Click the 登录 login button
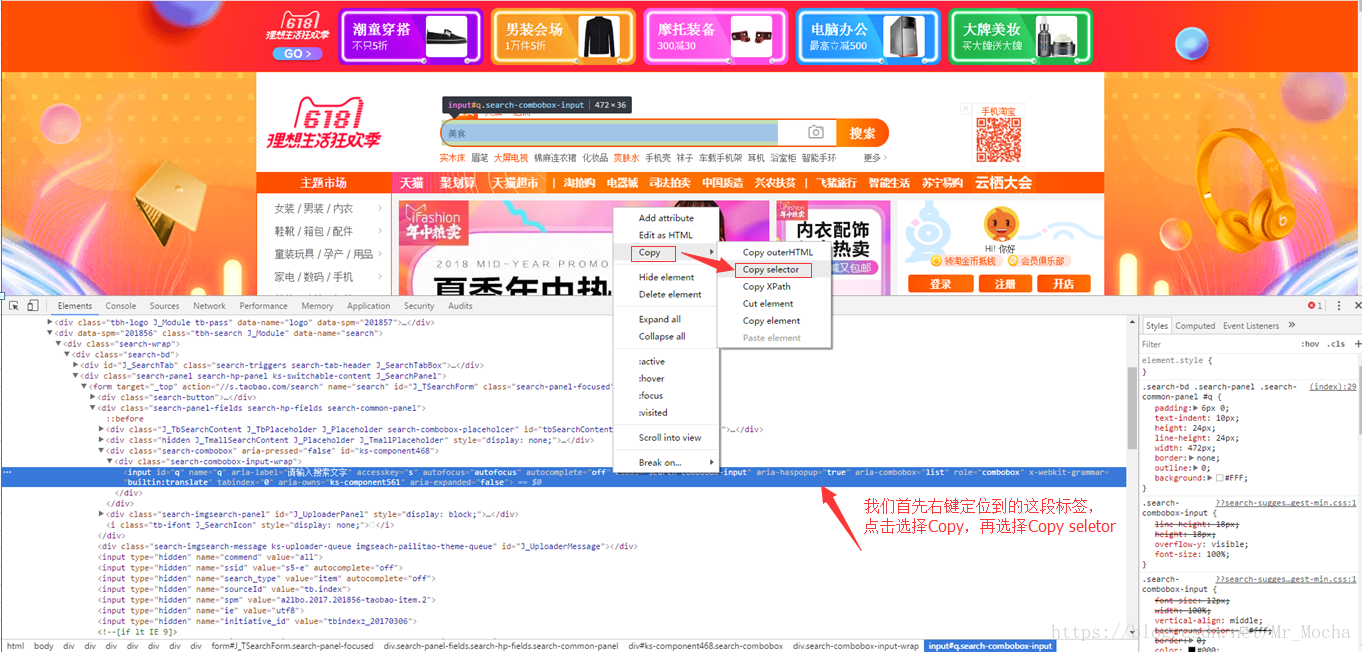Image resolution: width=1362 pixels, height=652 pixels. (941, 284)
